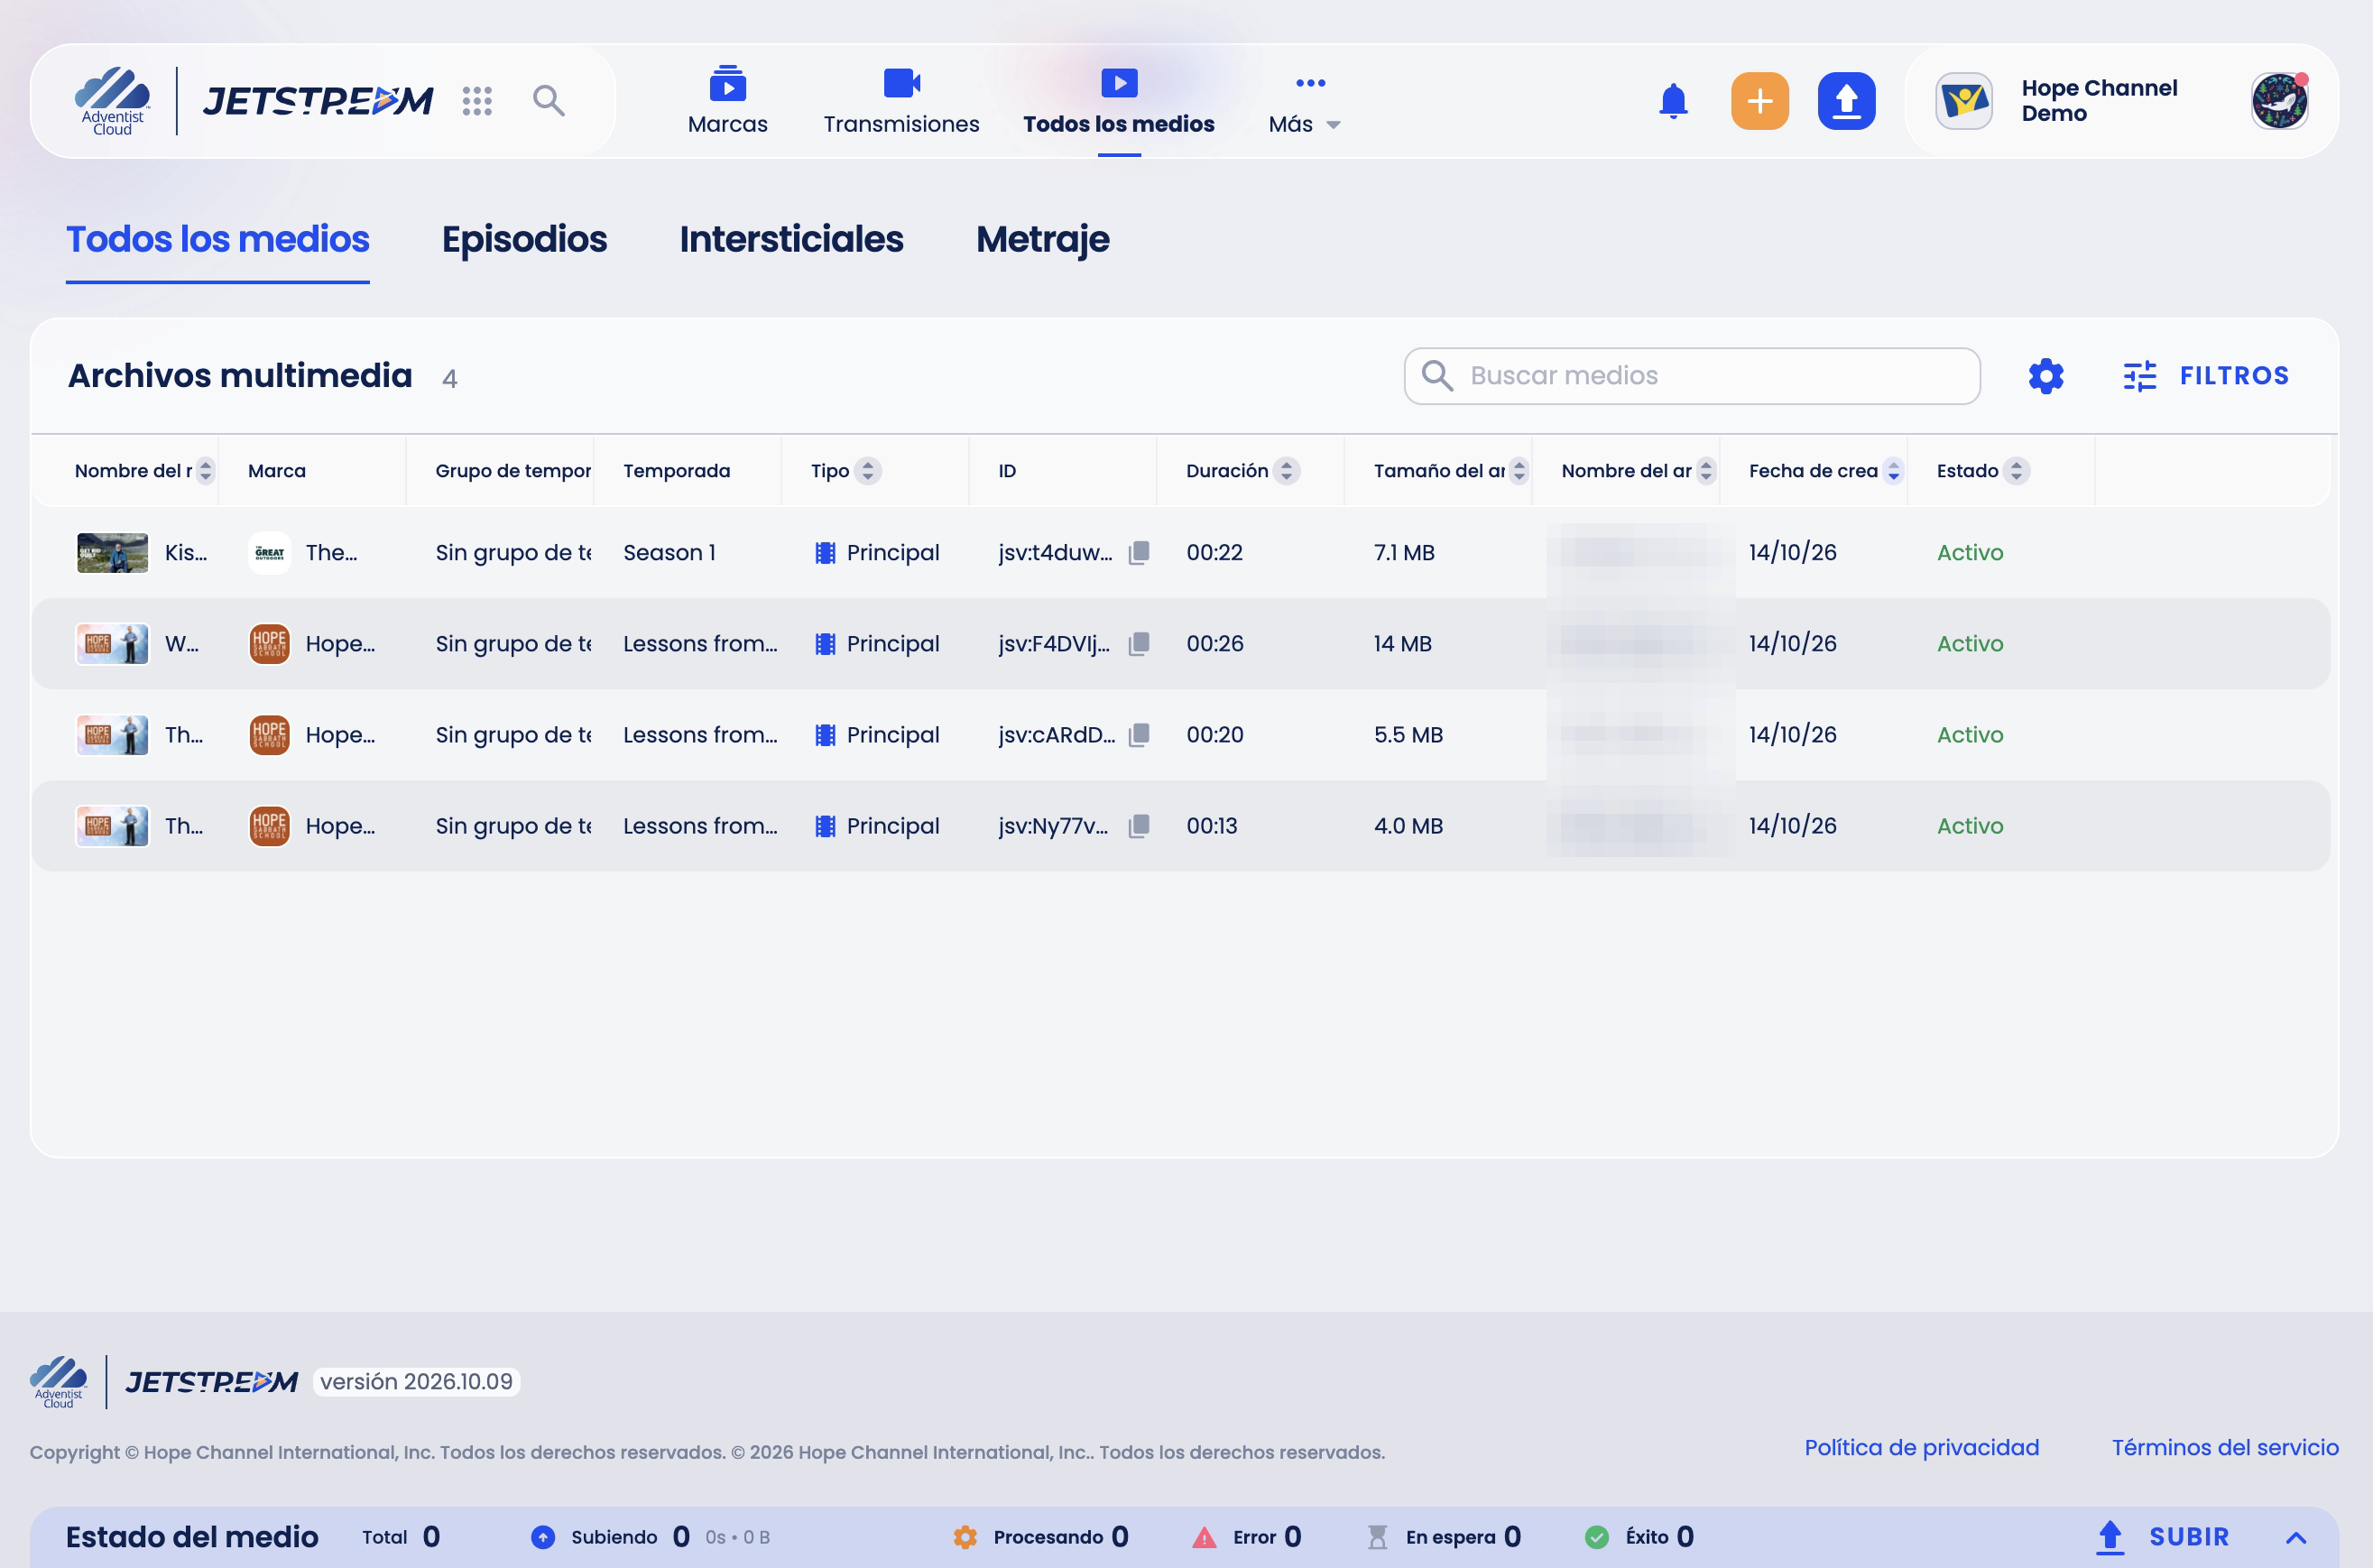Image resolution: width=2373 pixels, height=1568 pixels.
Task: Switch to the Episodios tab
Action: (x=524, y=239)
